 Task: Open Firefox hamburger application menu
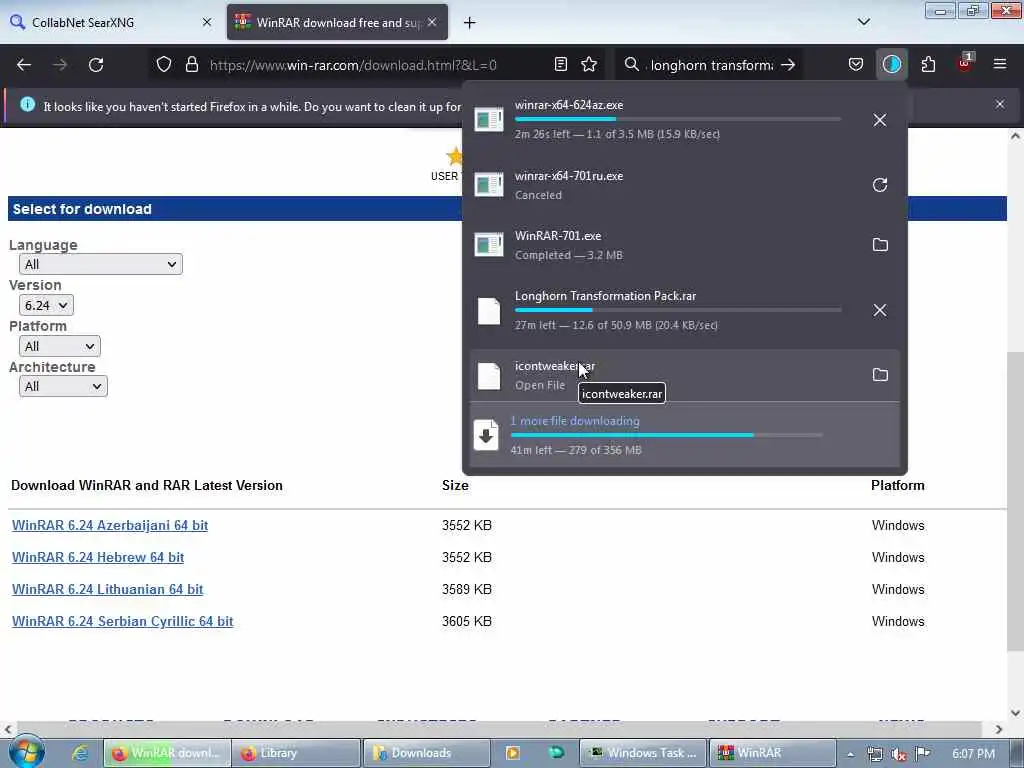[1000, 64]
